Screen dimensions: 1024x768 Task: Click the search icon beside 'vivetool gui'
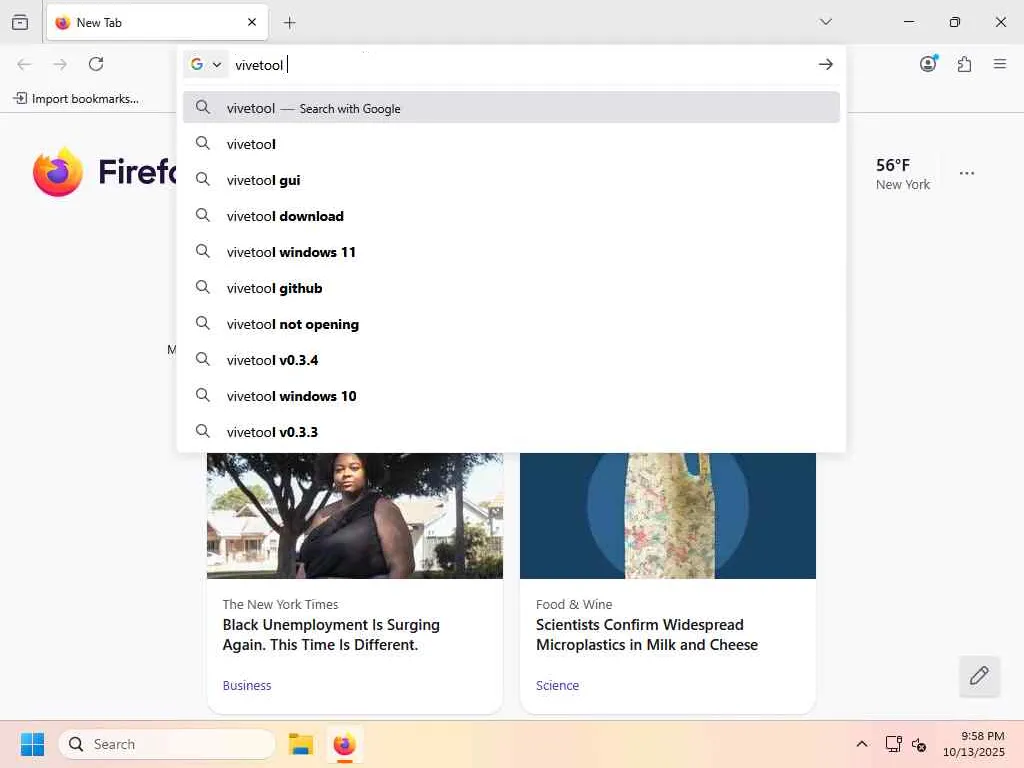click(203, 180)
